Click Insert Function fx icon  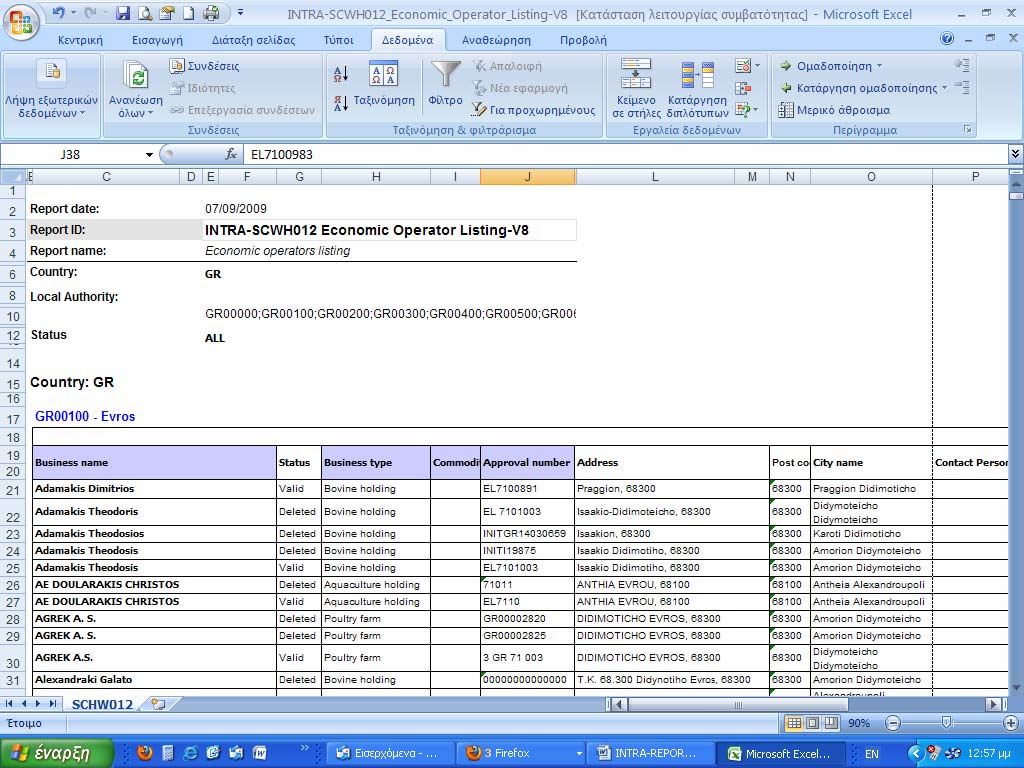coord(231,155)
